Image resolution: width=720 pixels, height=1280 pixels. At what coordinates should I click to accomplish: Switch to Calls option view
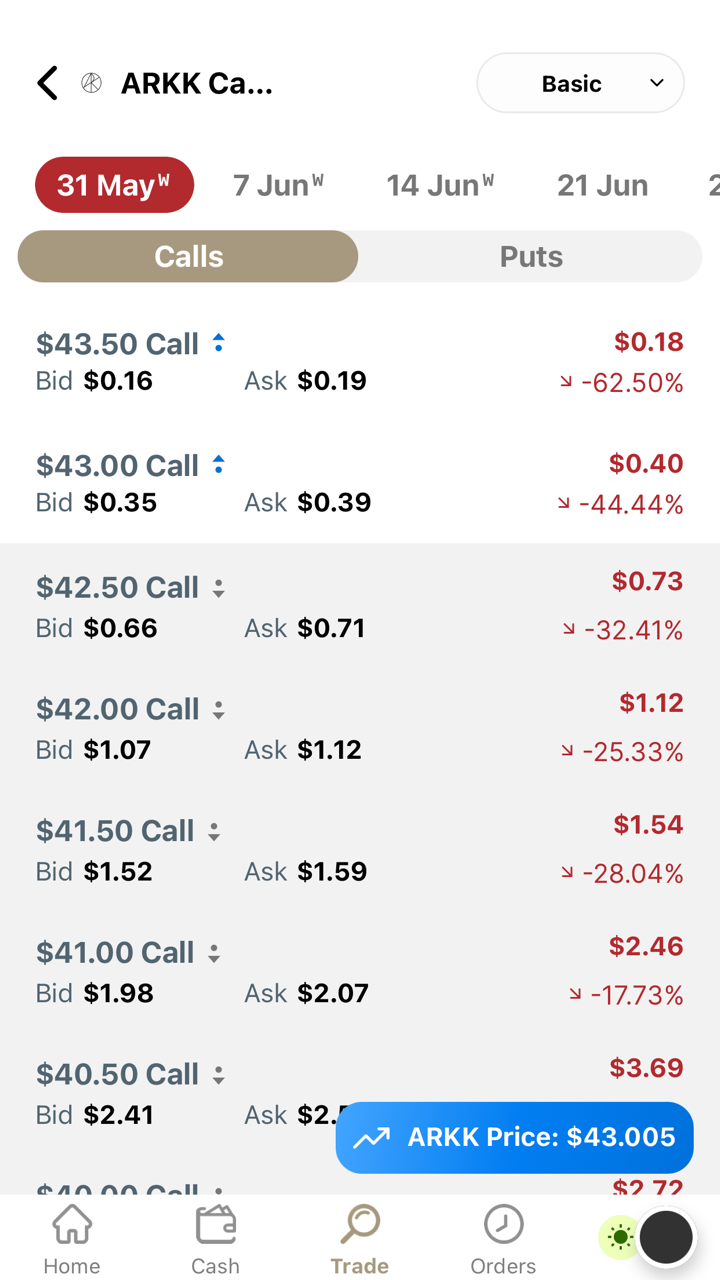click(x=188, y=257)
